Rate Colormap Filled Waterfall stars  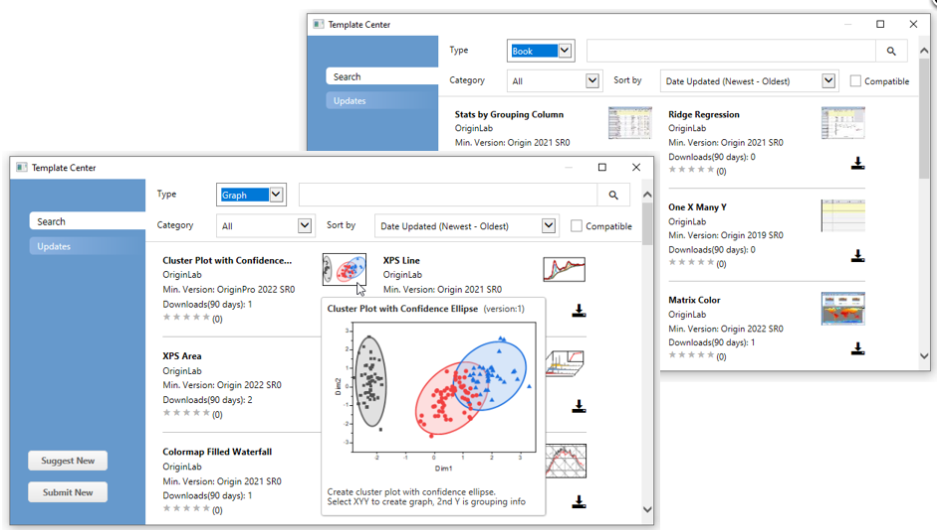click(186, 508)
